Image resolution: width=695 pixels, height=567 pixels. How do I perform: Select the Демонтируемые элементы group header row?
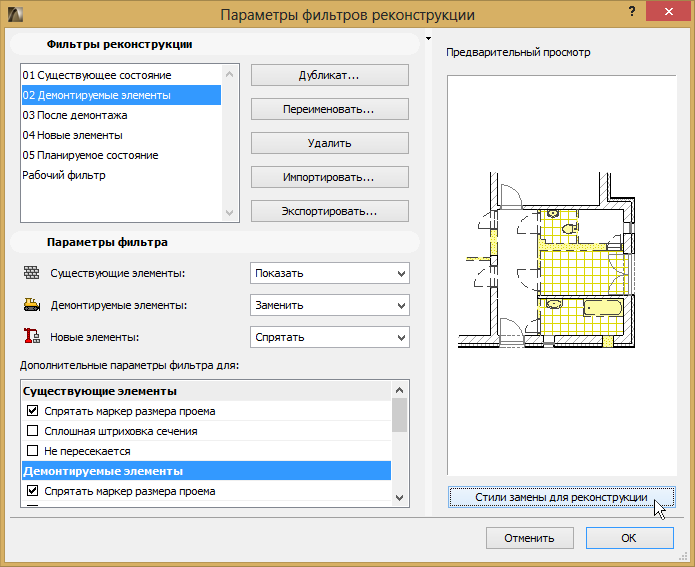coord(207,471)
